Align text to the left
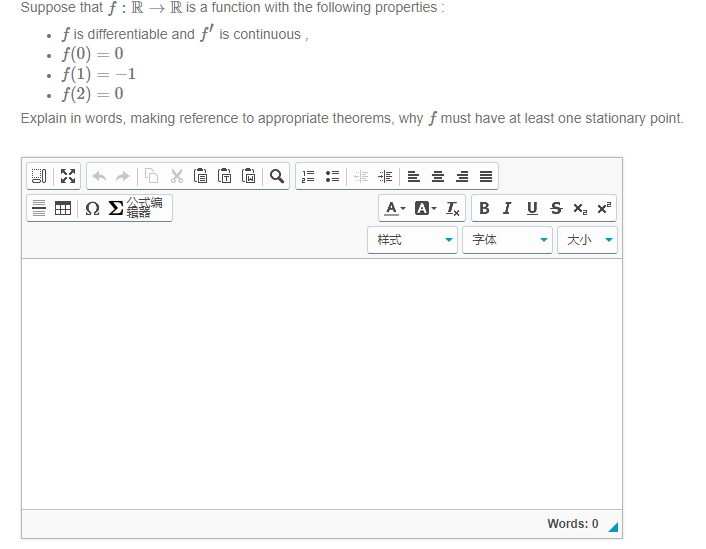 [414, 176]
